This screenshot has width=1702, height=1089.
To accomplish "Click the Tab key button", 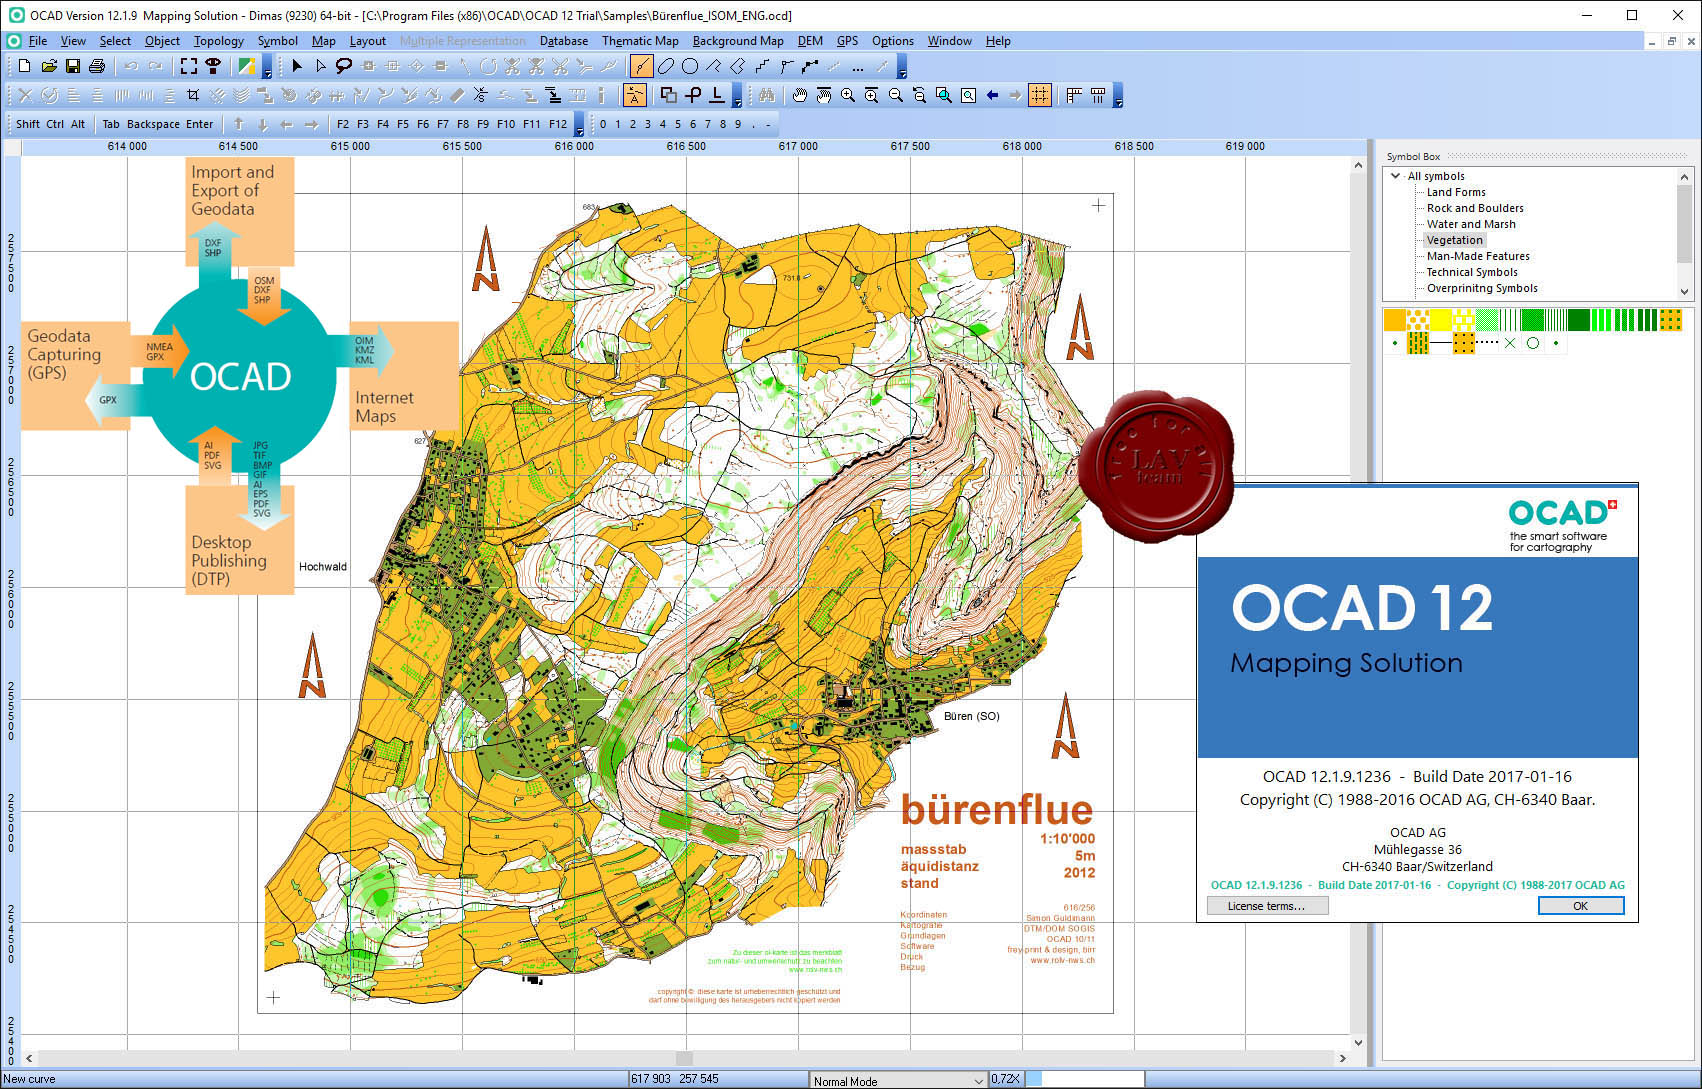I will click(111, 125).
